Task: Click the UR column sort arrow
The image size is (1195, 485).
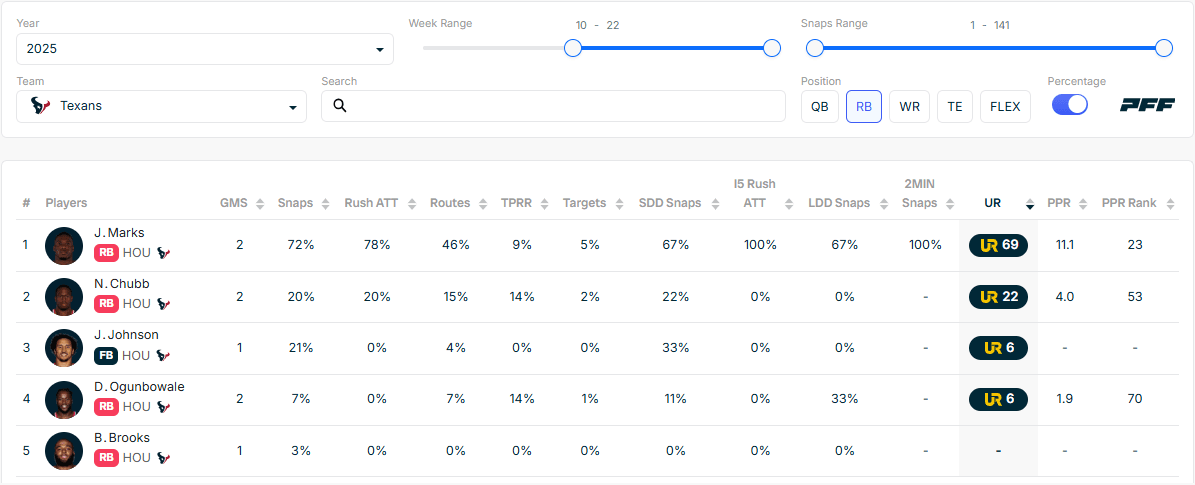Action: (x=1030, y=204)
